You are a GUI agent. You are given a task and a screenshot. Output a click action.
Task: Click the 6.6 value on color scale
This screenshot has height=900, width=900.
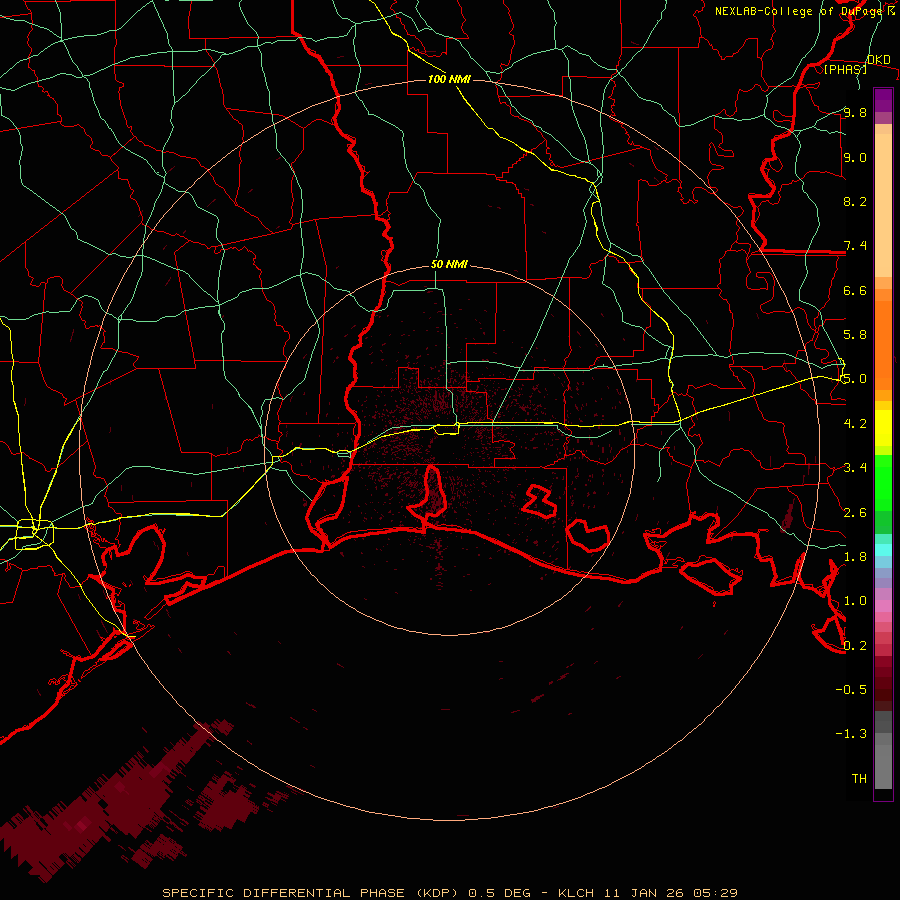[855, 290]
